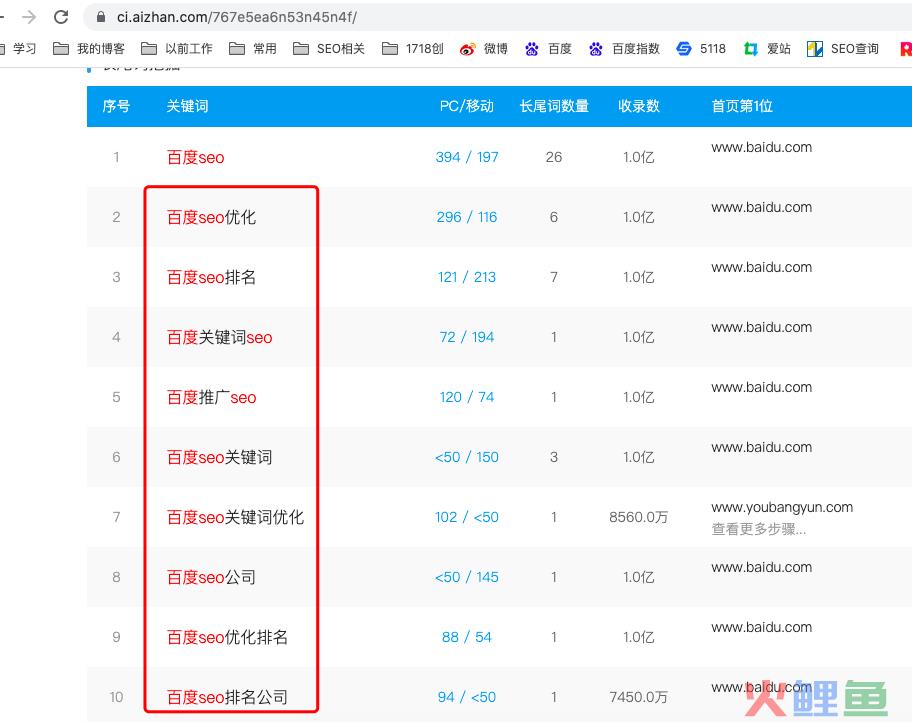The width and height of the screenshot is (912, 722).
Task: Open the 百度seo公司 keyword link
Action: [211, 577]
